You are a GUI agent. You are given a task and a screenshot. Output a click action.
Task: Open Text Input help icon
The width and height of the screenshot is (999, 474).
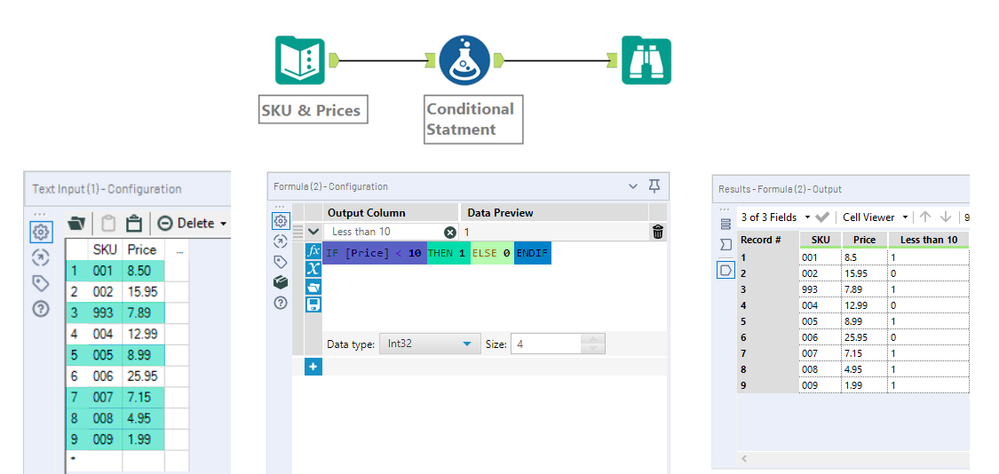click(x=40, y=309)
